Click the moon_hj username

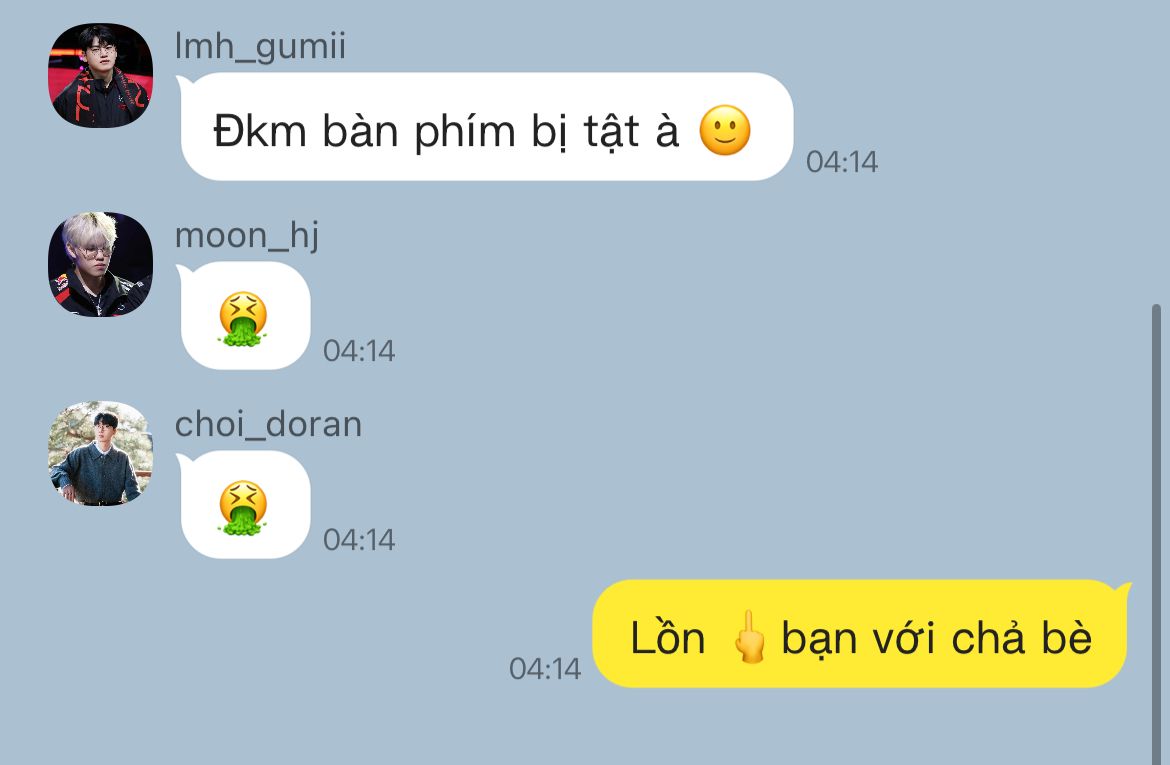(x=247, y=236)
